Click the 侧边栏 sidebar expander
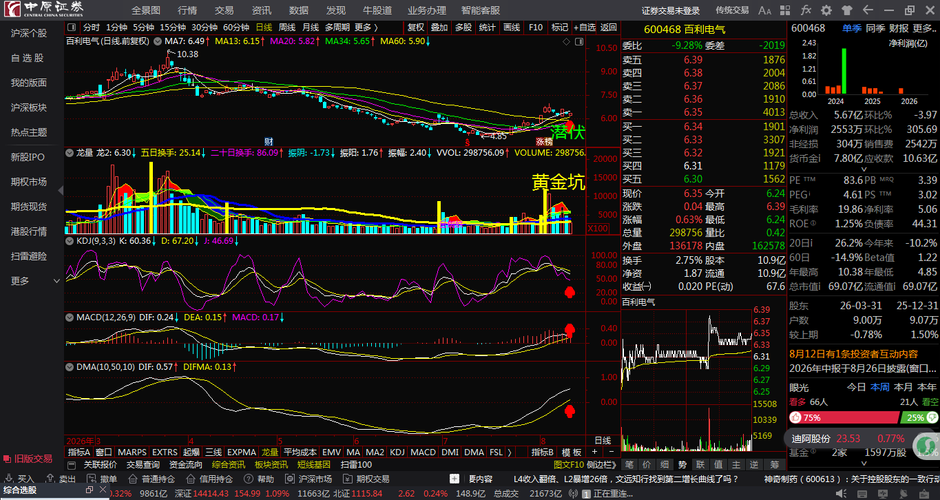Image resolution: width=940 pixels, height=500 pixels. click(601, 465)
